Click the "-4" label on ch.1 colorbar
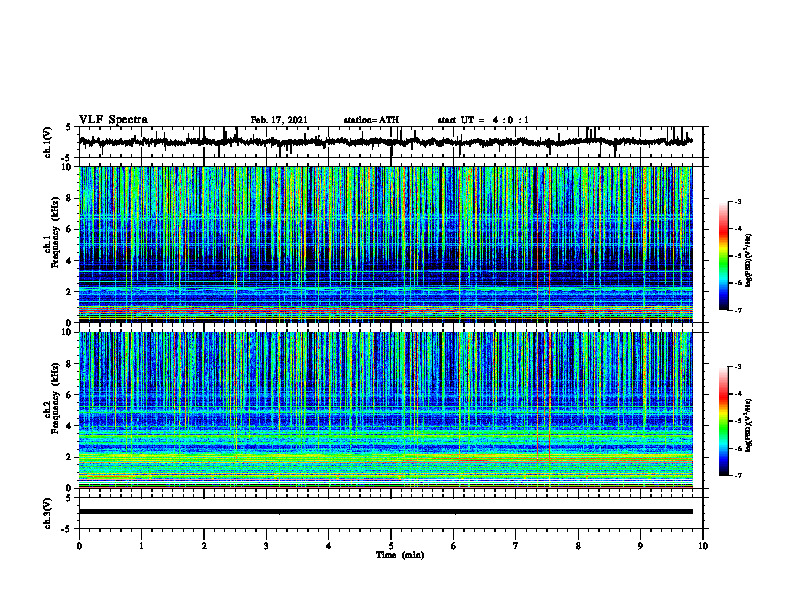Image resolution: width=792 pixels, height=612 pixels. click(738, 229)
